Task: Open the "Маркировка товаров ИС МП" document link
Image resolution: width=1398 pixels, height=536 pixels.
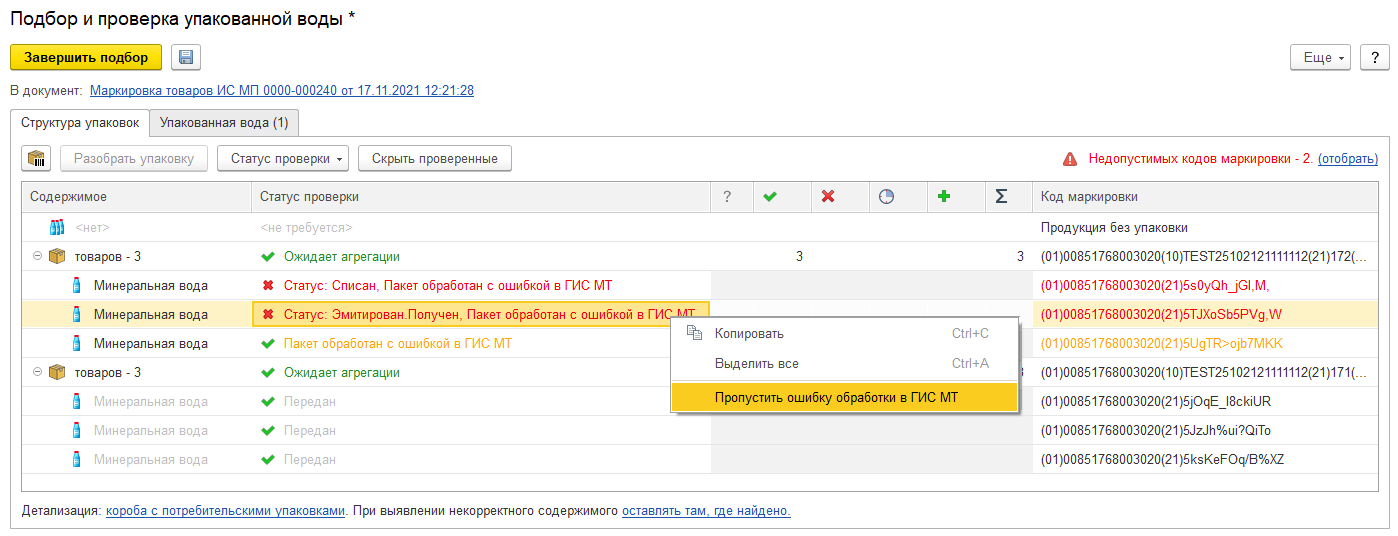Action: coord(282,90)
